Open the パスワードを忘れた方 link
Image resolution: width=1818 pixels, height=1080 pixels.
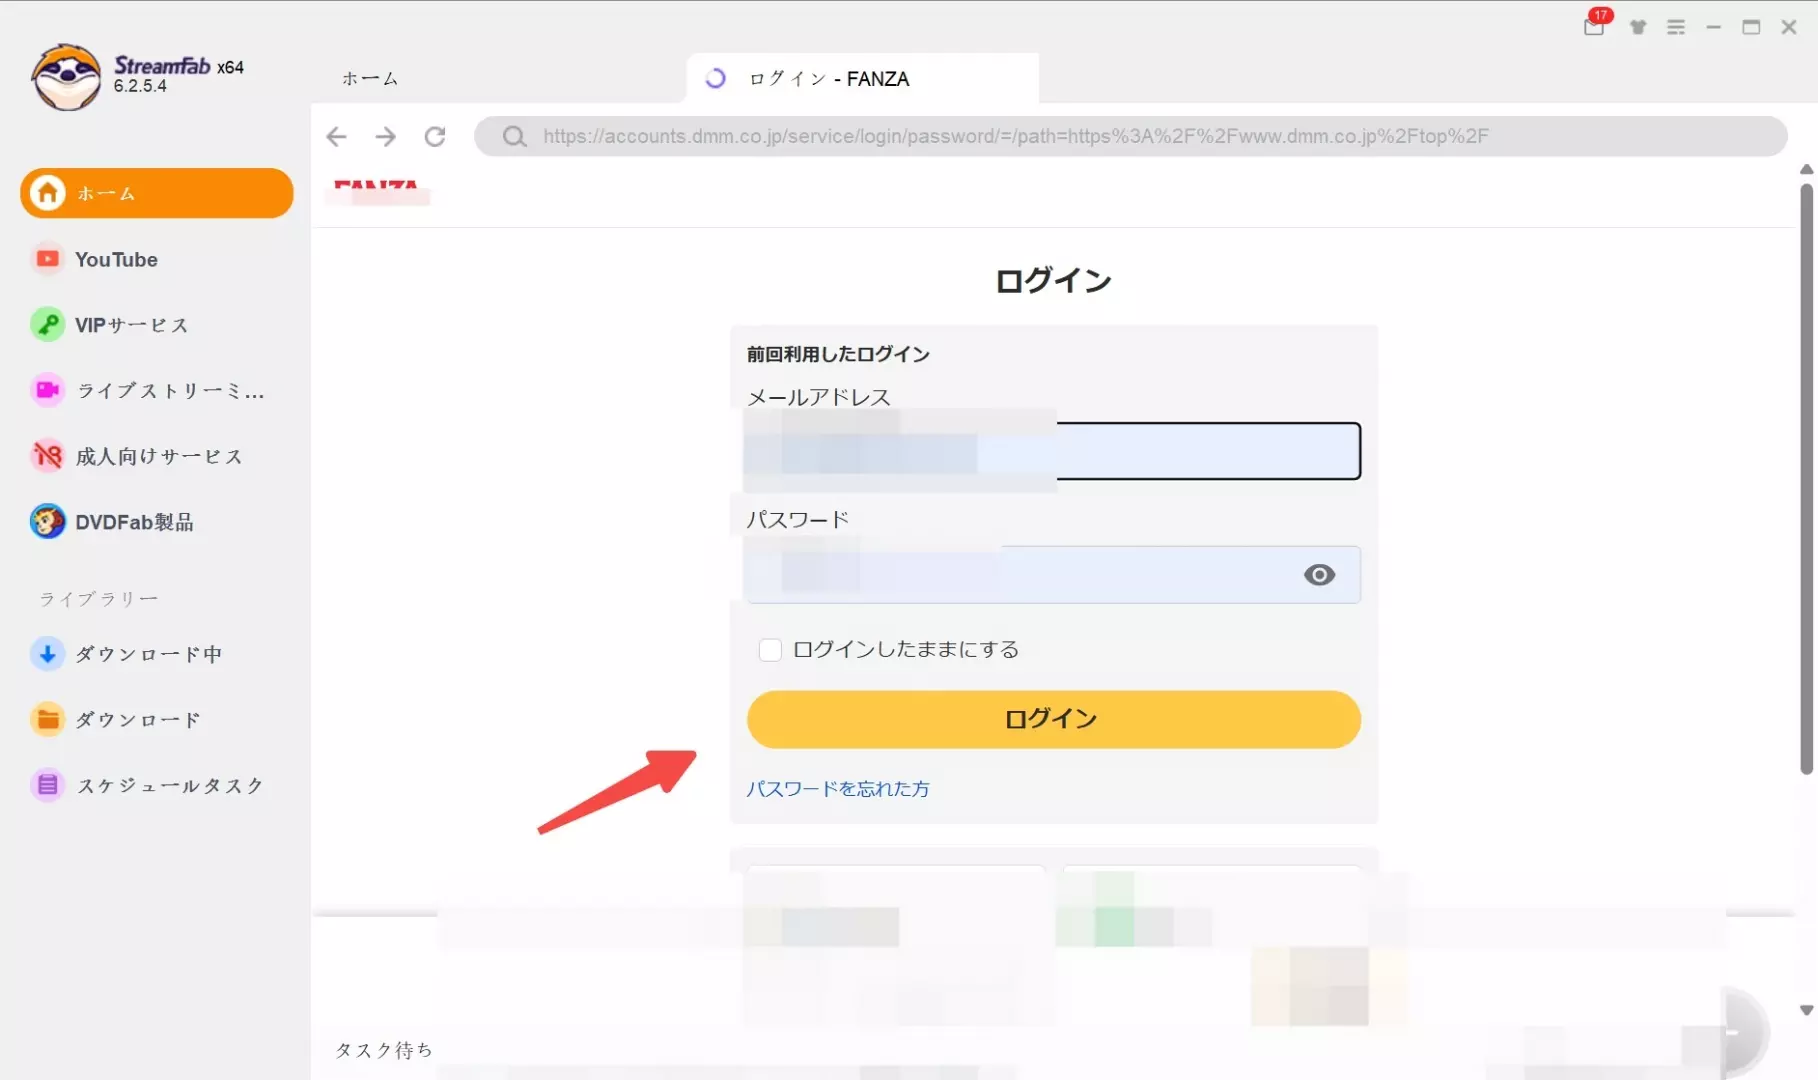coord(838,789)
